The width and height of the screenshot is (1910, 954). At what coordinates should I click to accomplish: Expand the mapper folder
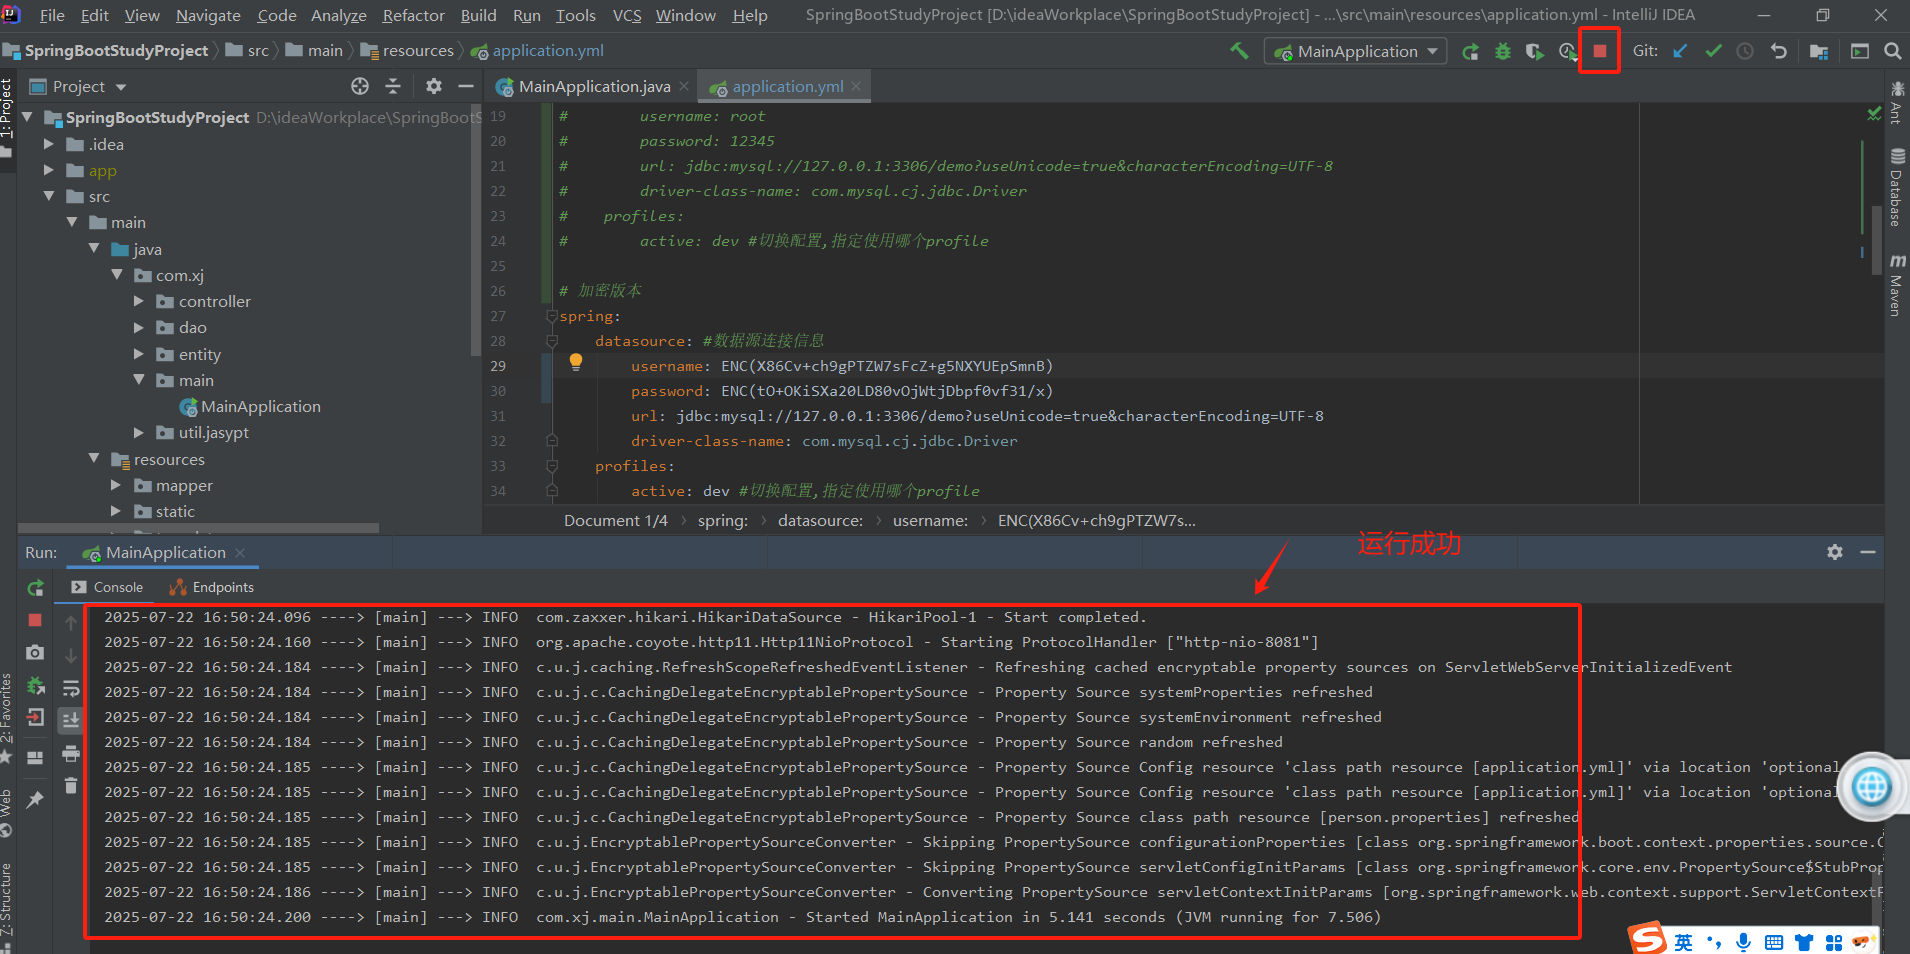(x=116, y=485)
